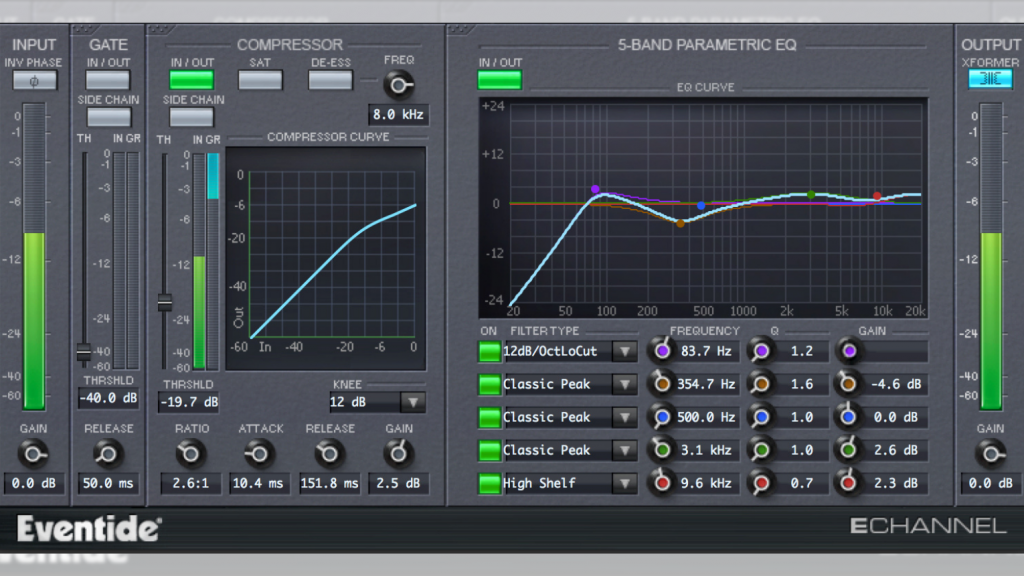Enable the Compressor De-Ess button
1024x576 pixels.
(330, 80)
